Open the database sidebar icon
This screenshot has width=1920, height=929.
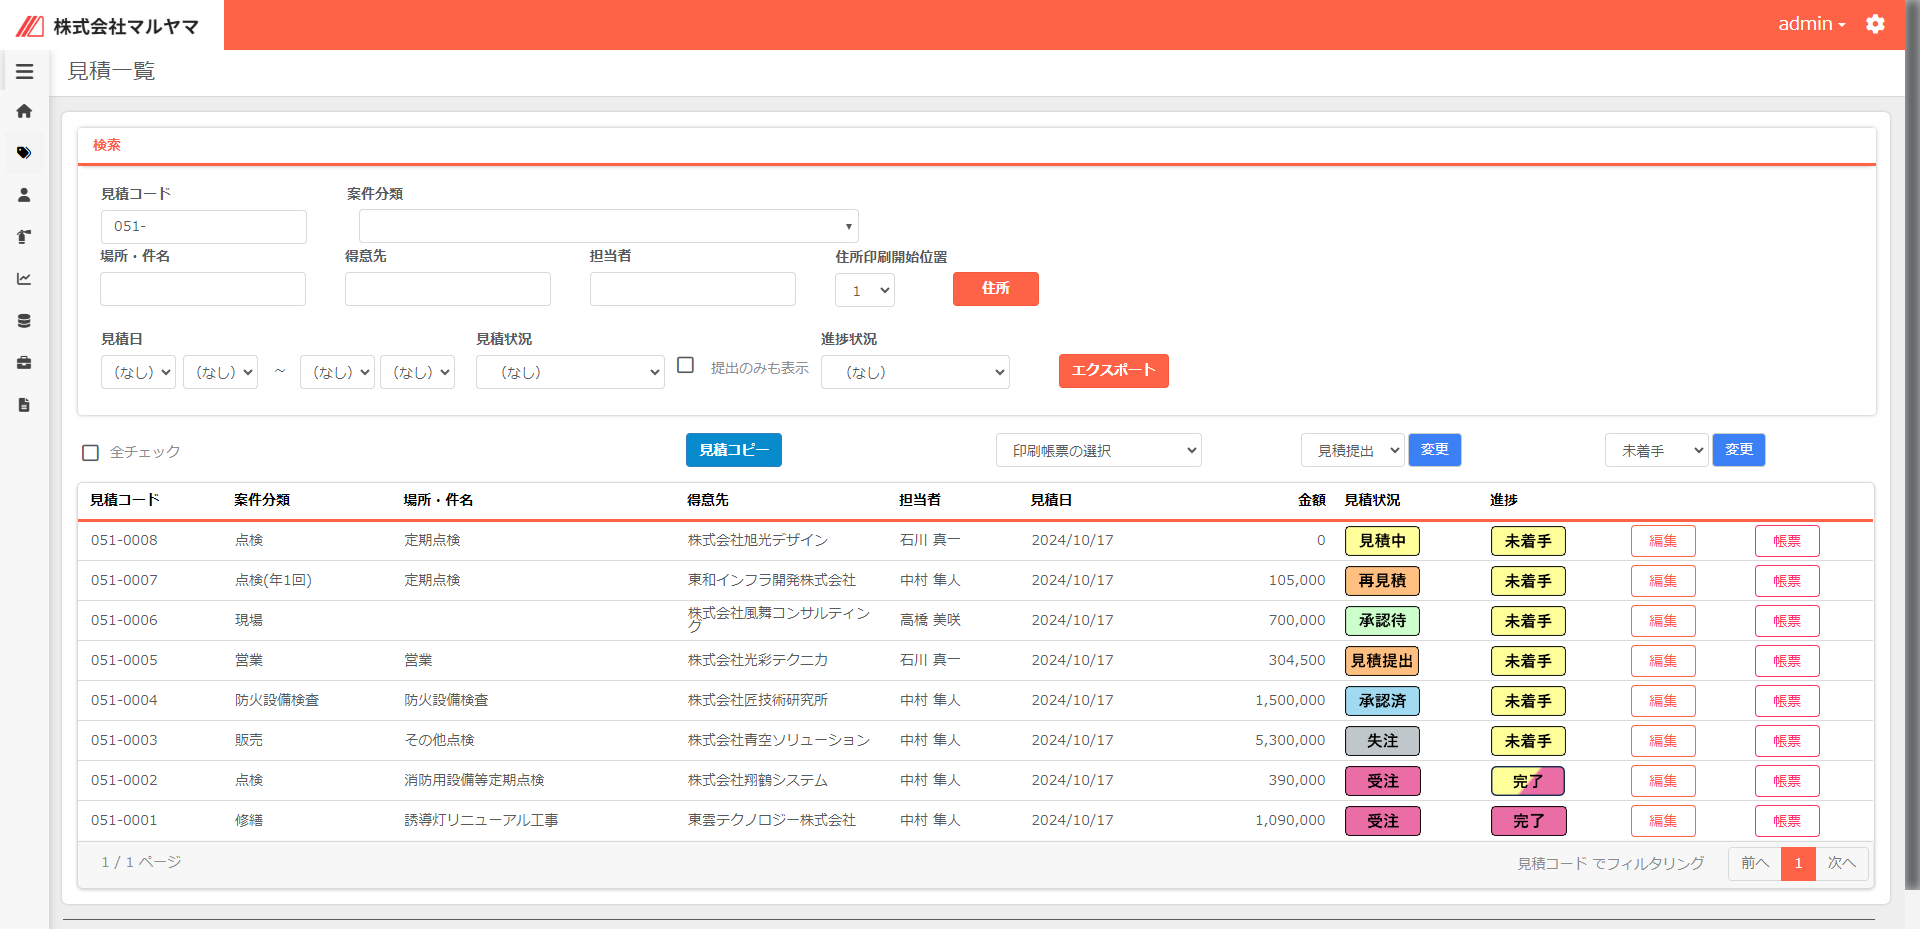click(x=24, y=321)
